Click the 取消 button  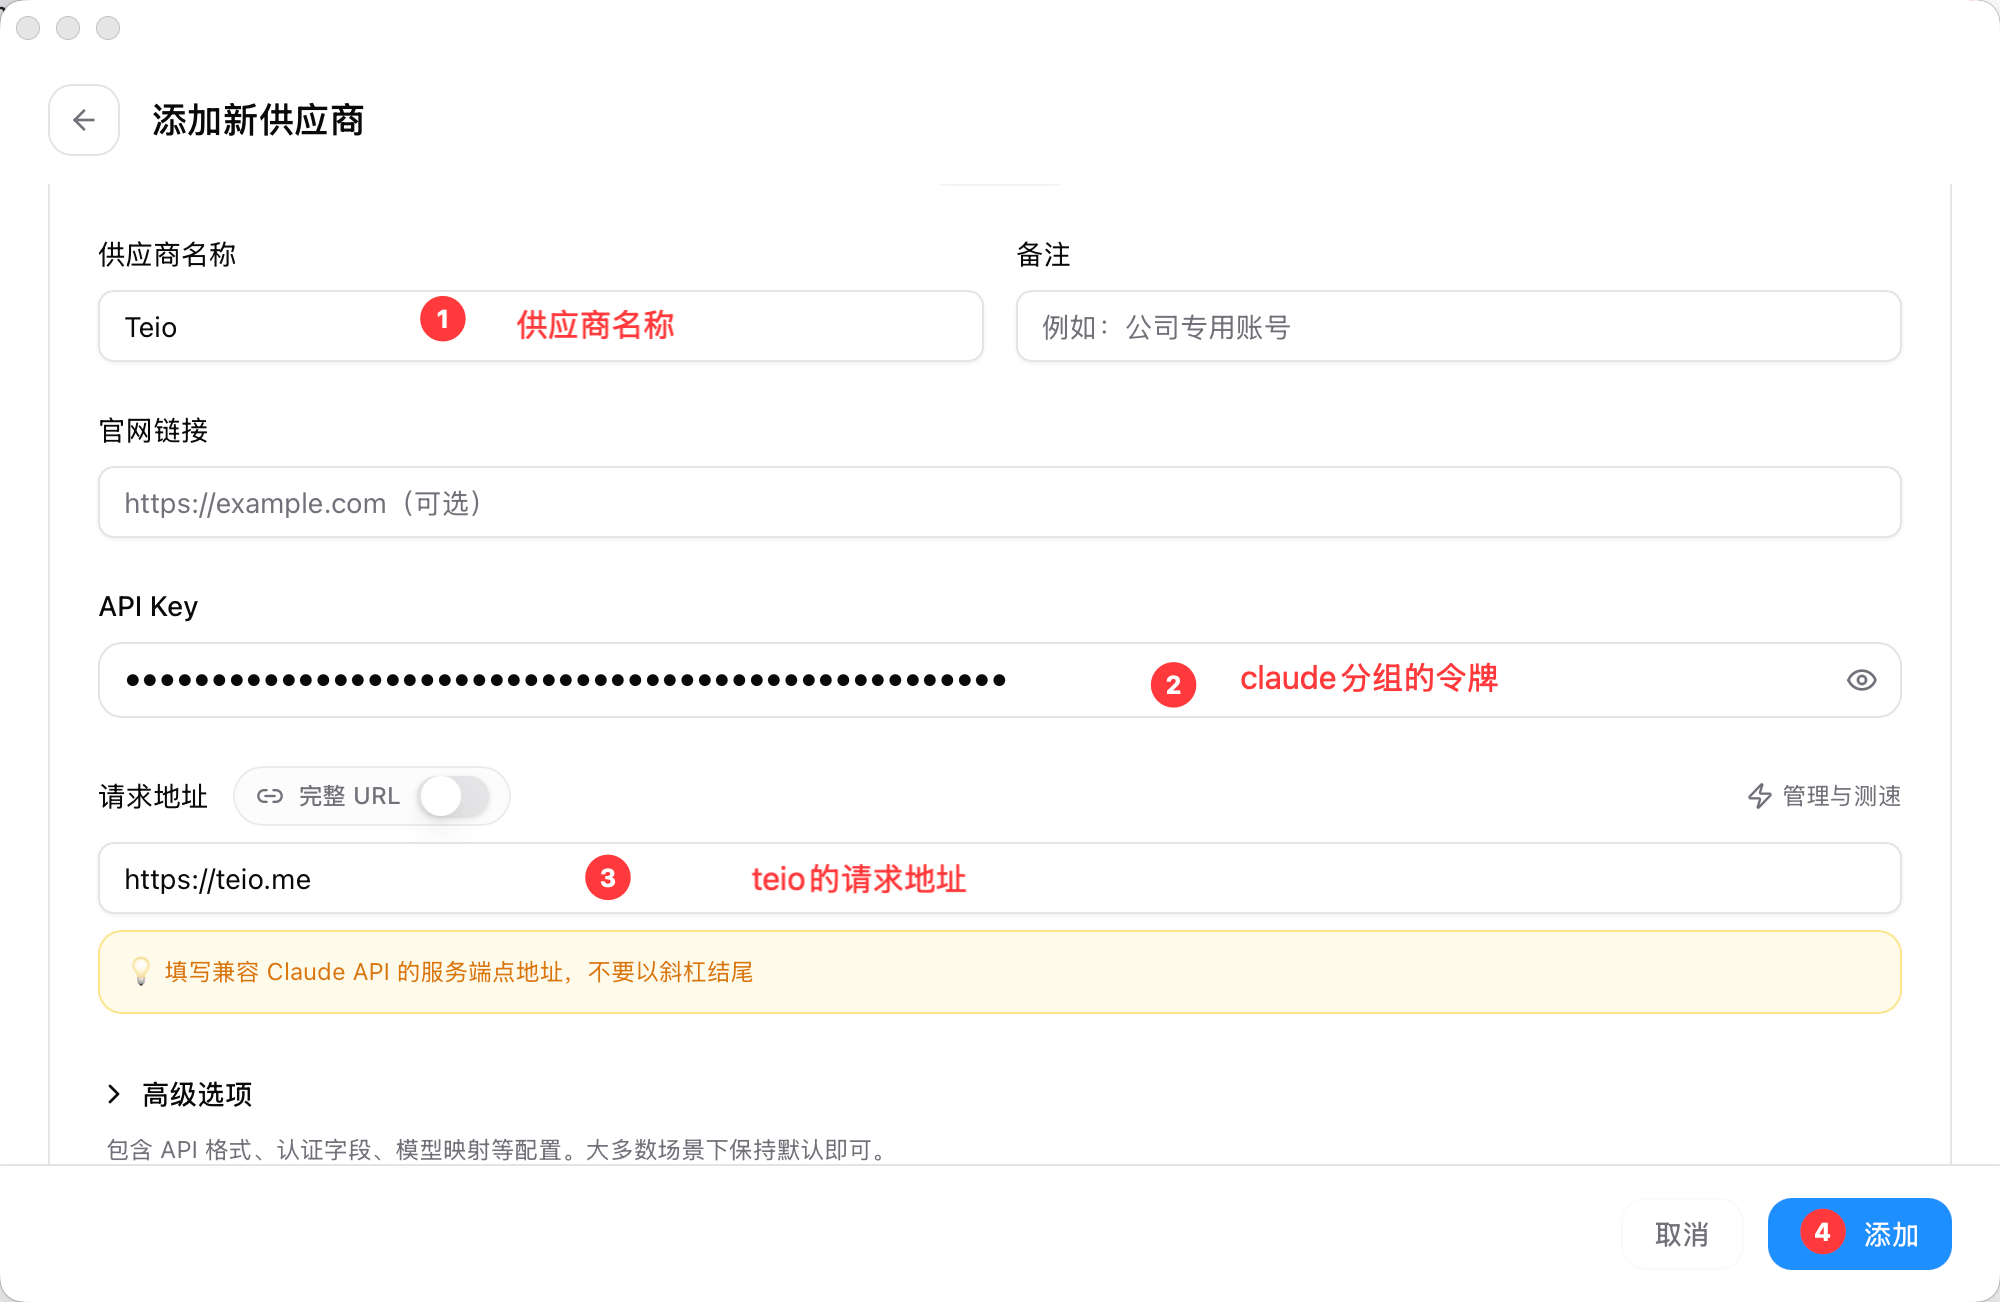click(1682, 1234)
